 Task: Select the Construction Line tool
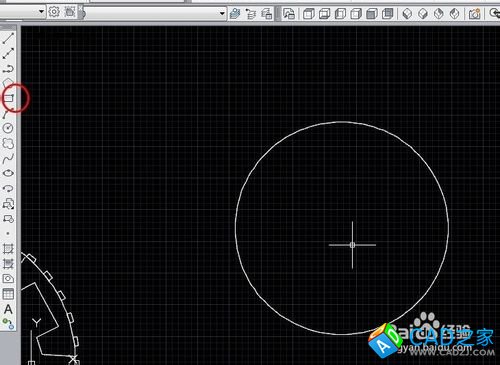pyautogui.click(x=8, y=53)
